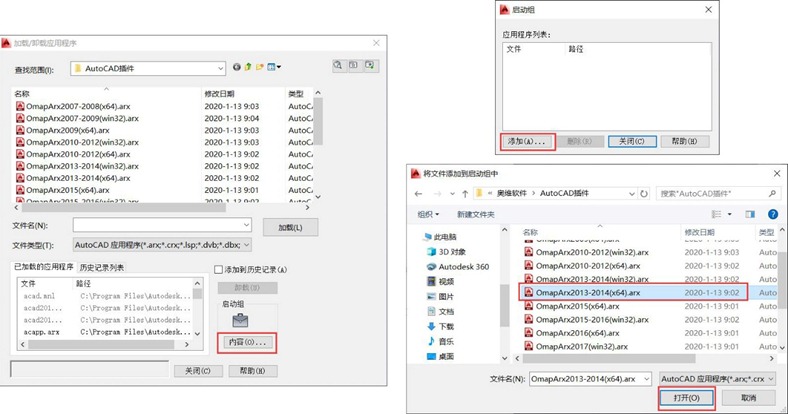Expand the 组织 menu in file dialog
The height and width of the screenshot is (414, 788).
click(x=428, y=215)
